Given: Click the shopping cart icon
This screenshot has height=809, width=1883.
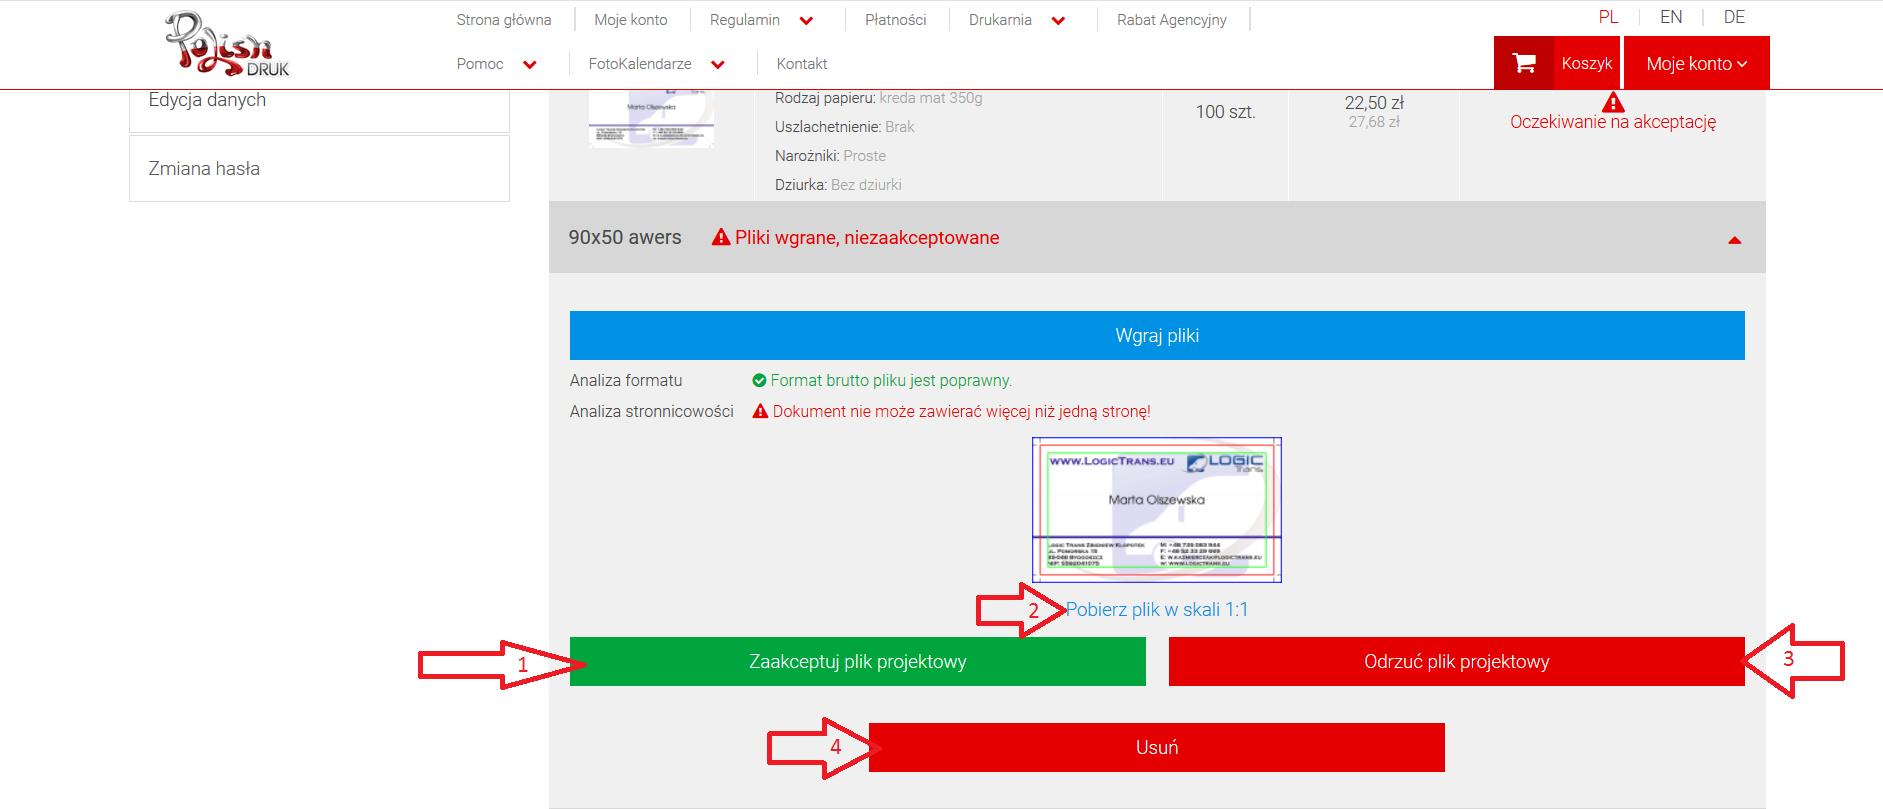Looking at the screenshot, I should 1523,63.
